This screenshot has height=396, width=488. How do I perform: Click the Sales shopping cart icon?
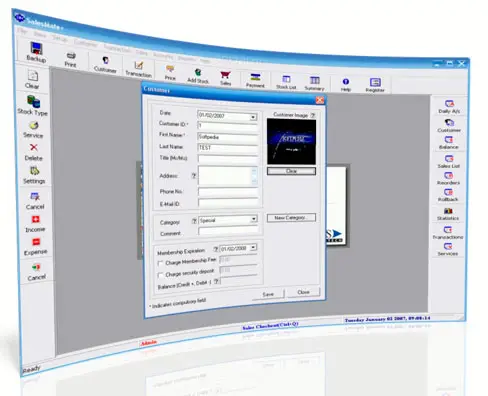(x=225, y=75)
